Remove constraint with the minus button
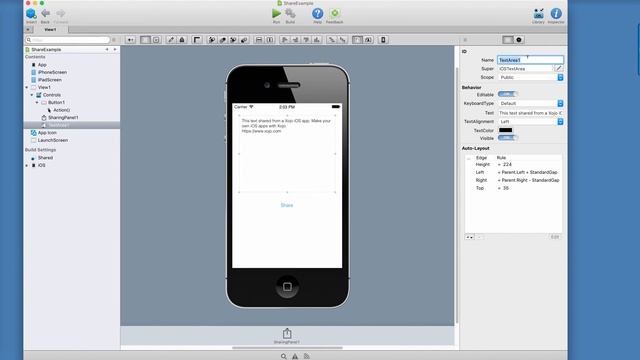Screen dimensions: 640x360 point(480,237)
